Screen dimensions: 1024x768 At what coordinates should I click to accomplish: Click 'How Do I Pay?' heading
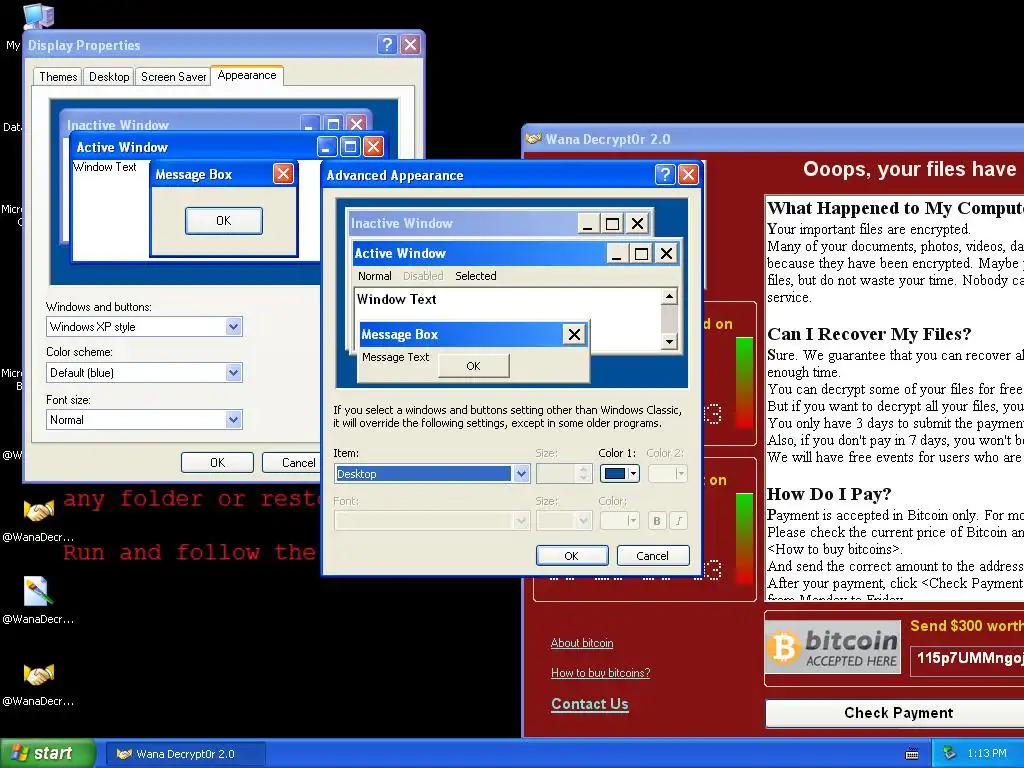click(x=829, y=494)
